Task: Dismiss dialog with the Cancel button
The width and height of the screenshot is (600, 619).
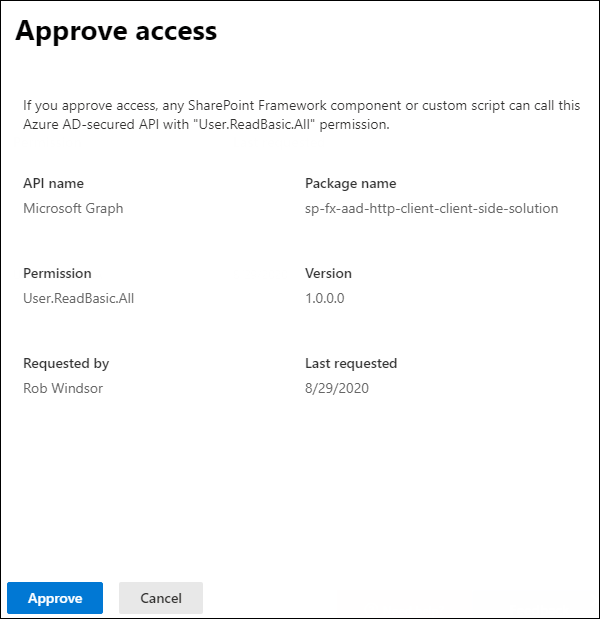Action: coord(161,598)
